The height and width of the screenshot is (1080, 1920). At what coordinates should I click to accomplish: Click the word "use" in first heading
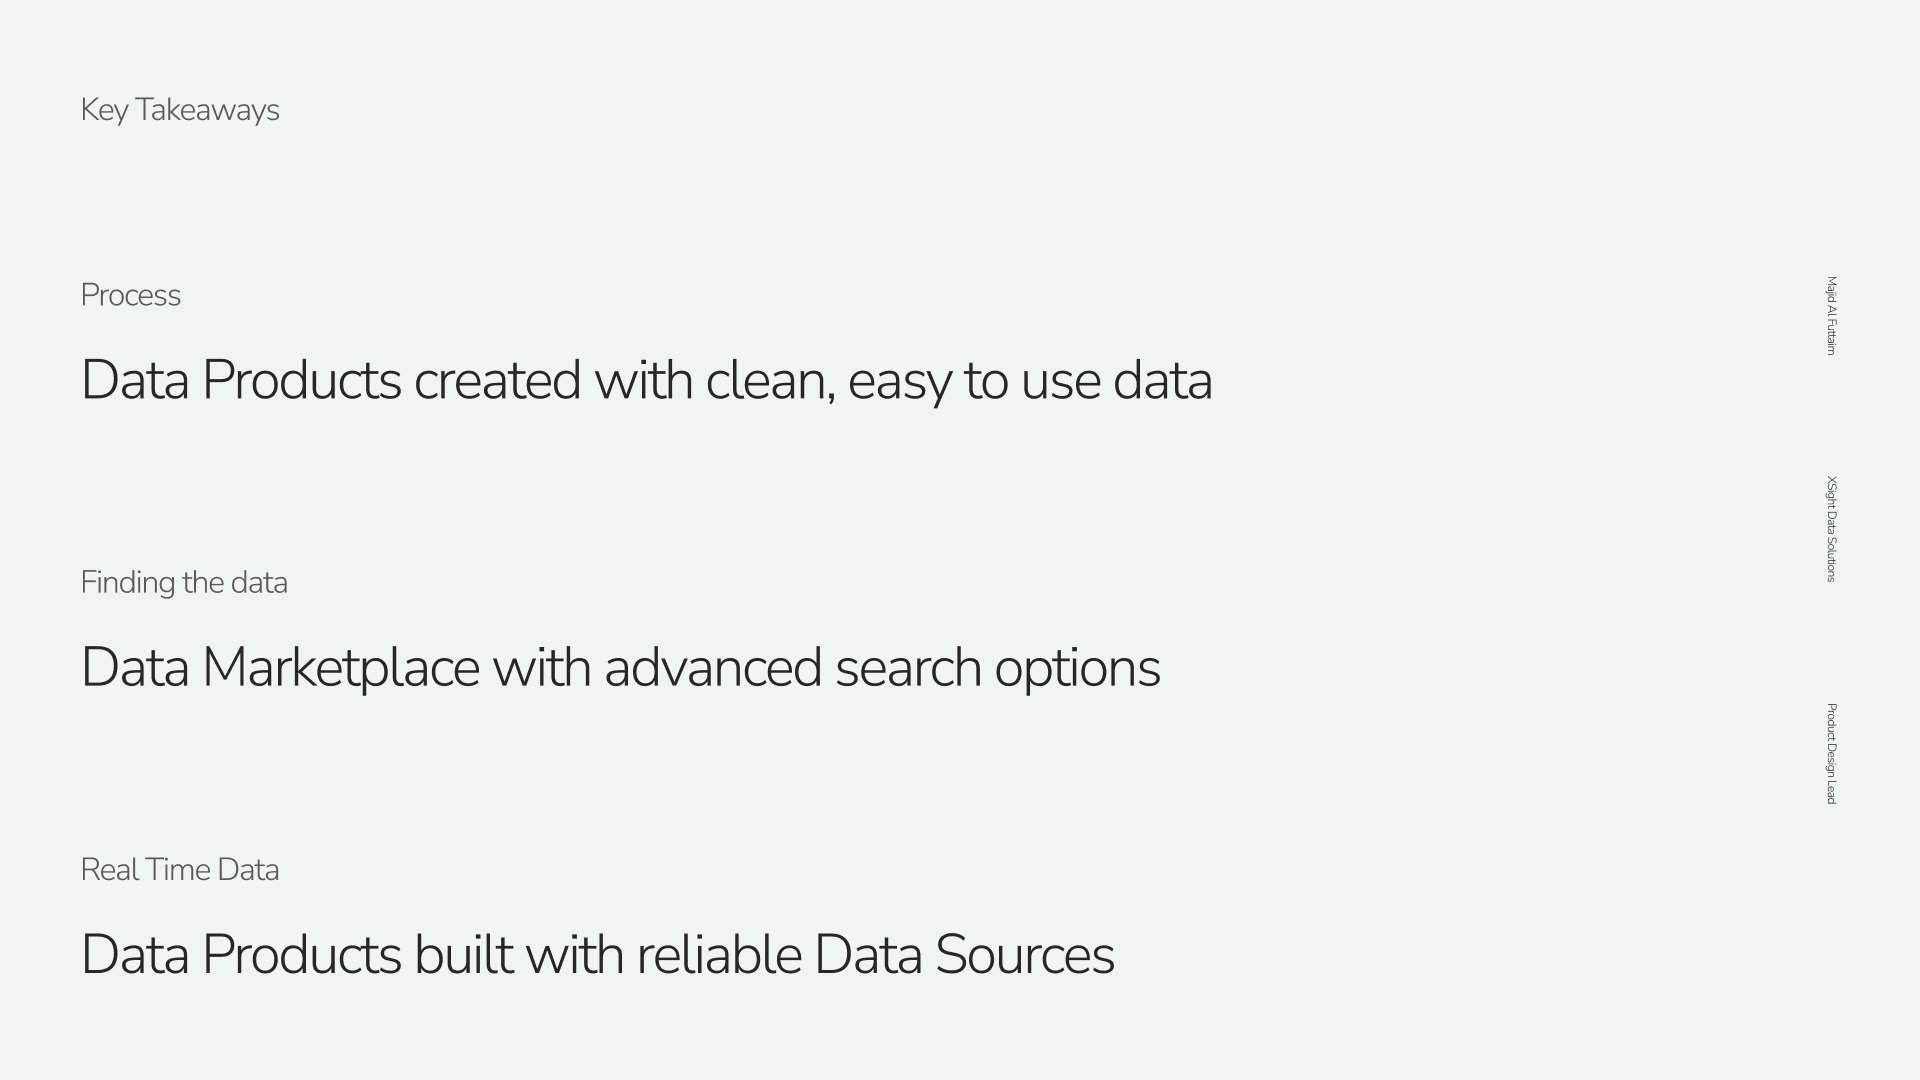[1060, 383]
